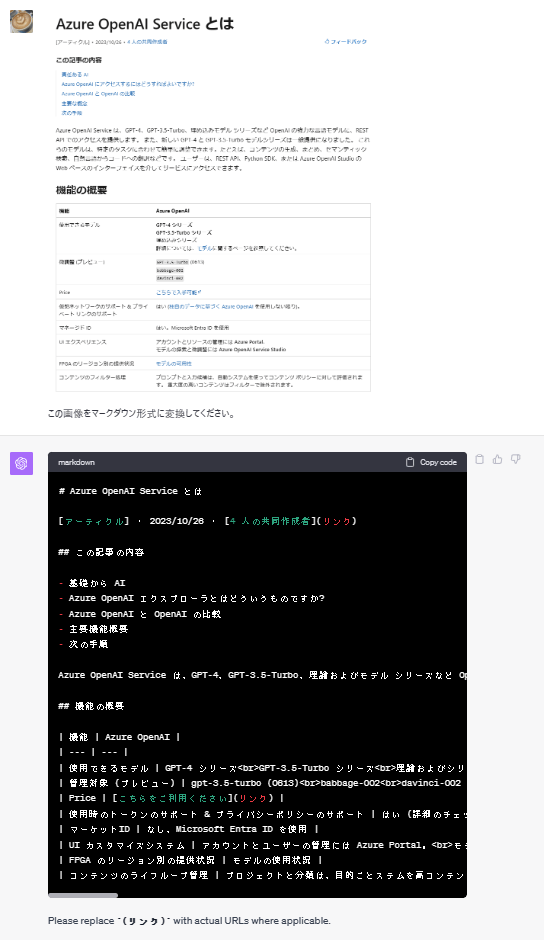Click the '## 機能の概要' line in code
Screen dimensions: 544x940
[x=91, y=706]
